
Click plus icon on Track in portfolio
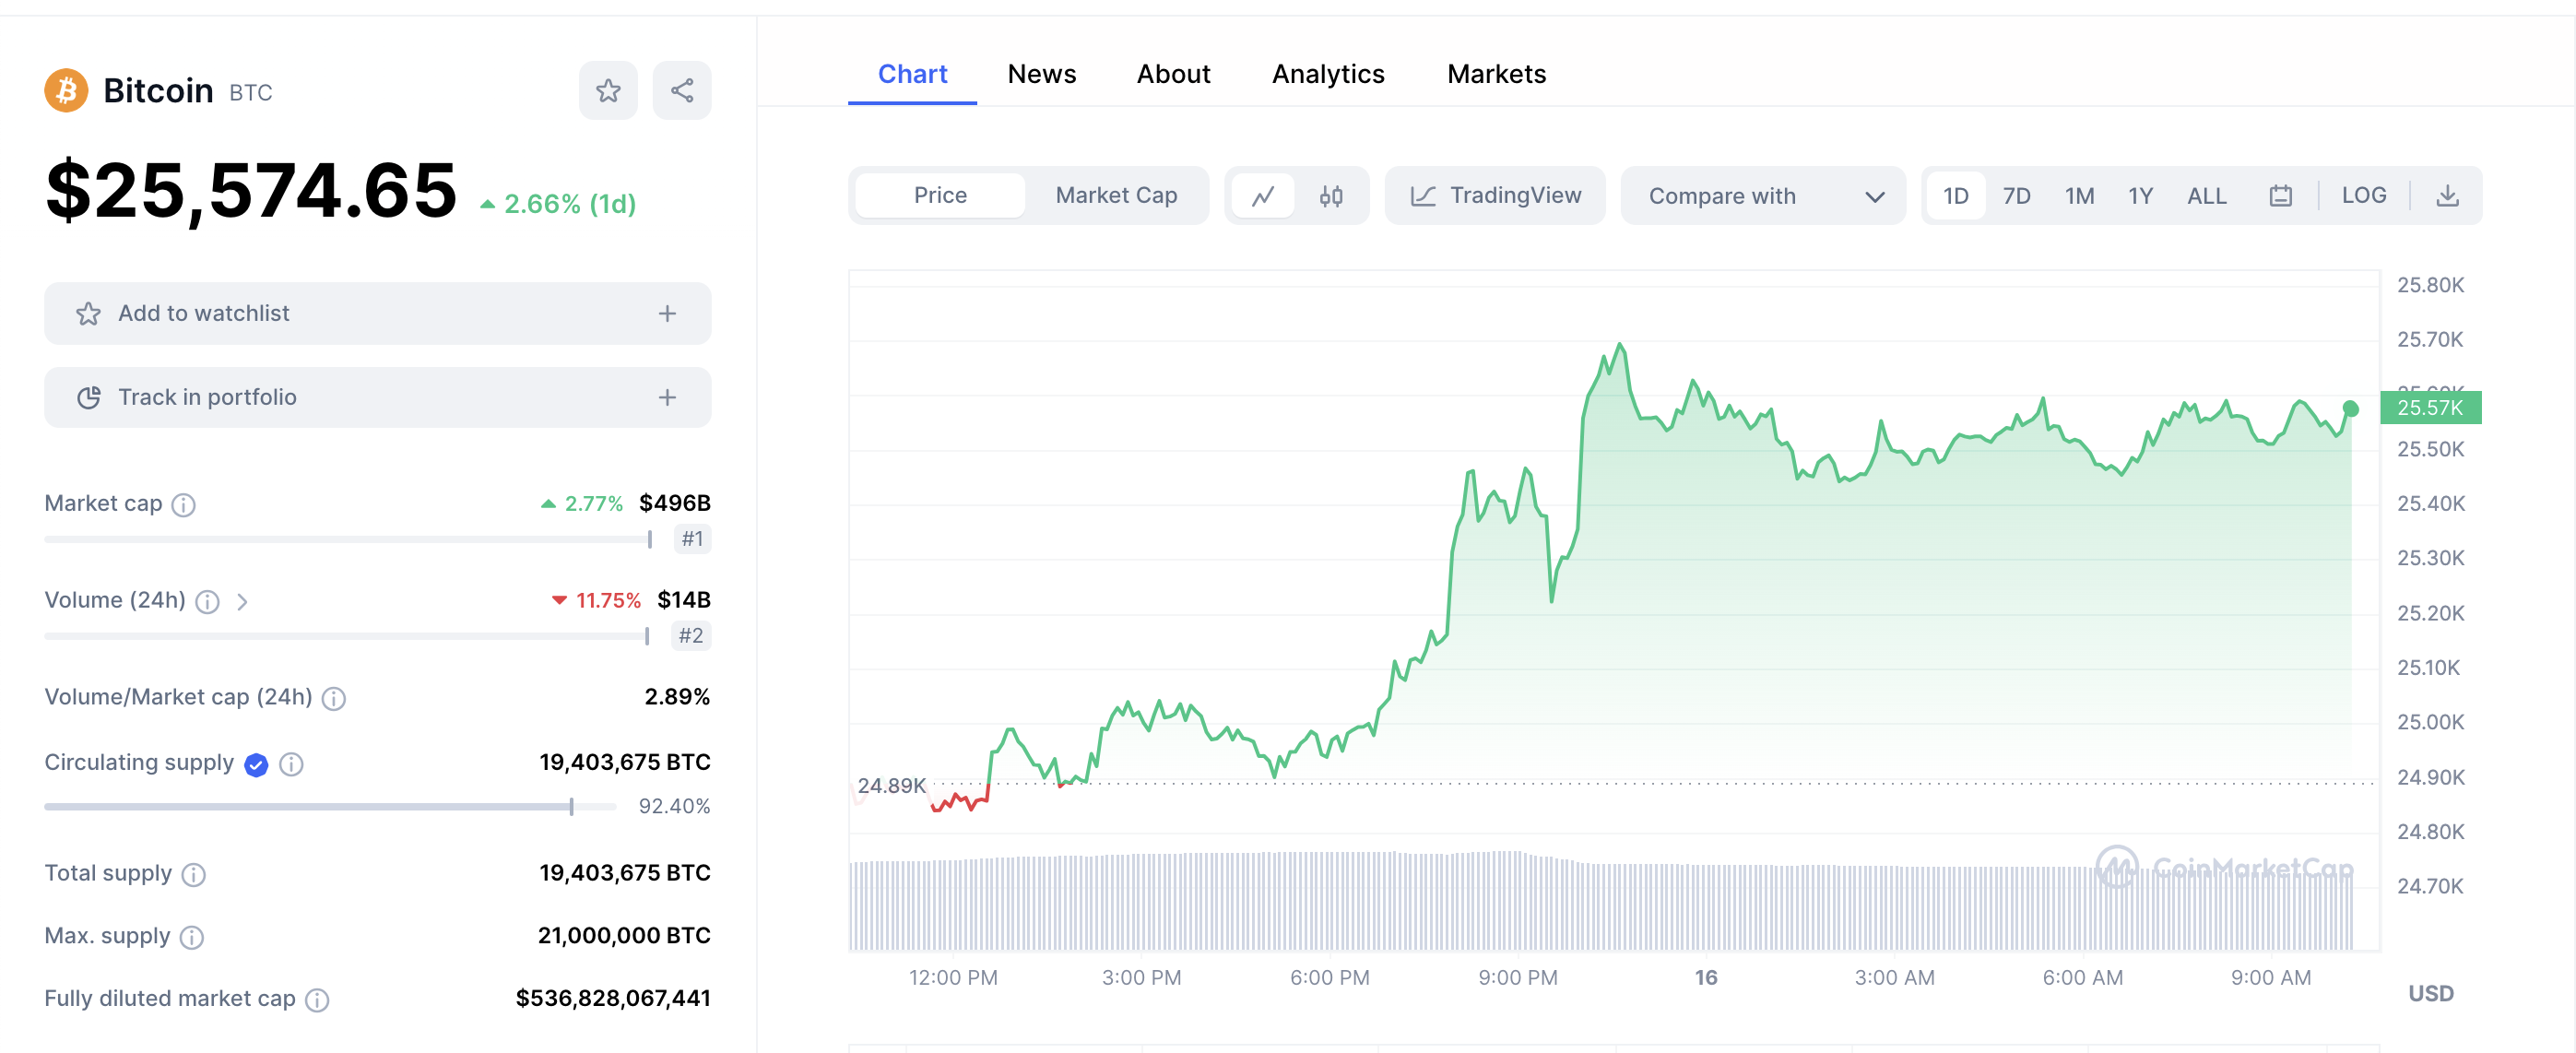667,398
